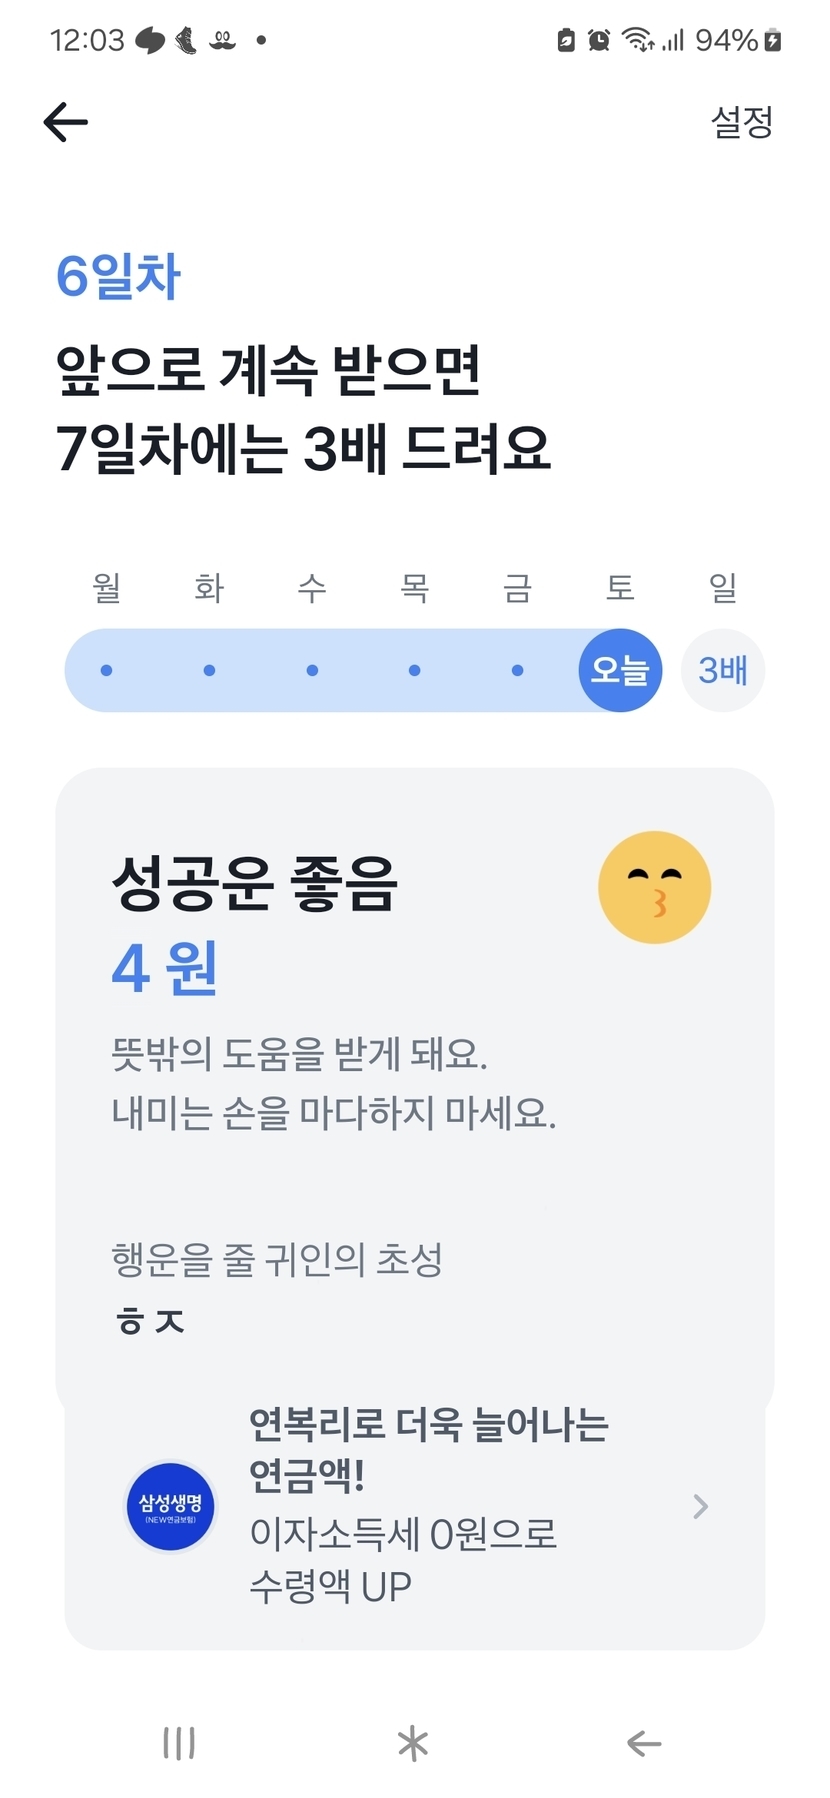The height and width of the screenshot is (1798, 830).
Task: Expand the ad banner chevron arrow
Action: 700,1506
